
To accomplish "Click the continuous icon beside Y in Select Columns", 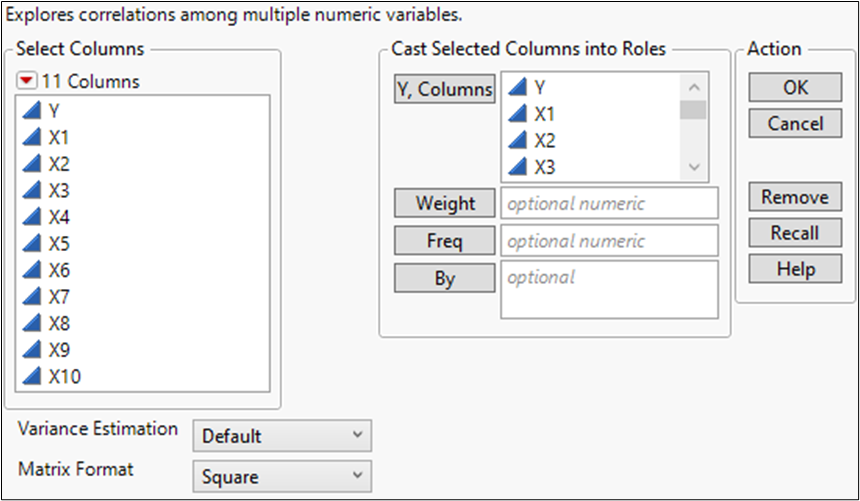I will [x=32, y=111].
